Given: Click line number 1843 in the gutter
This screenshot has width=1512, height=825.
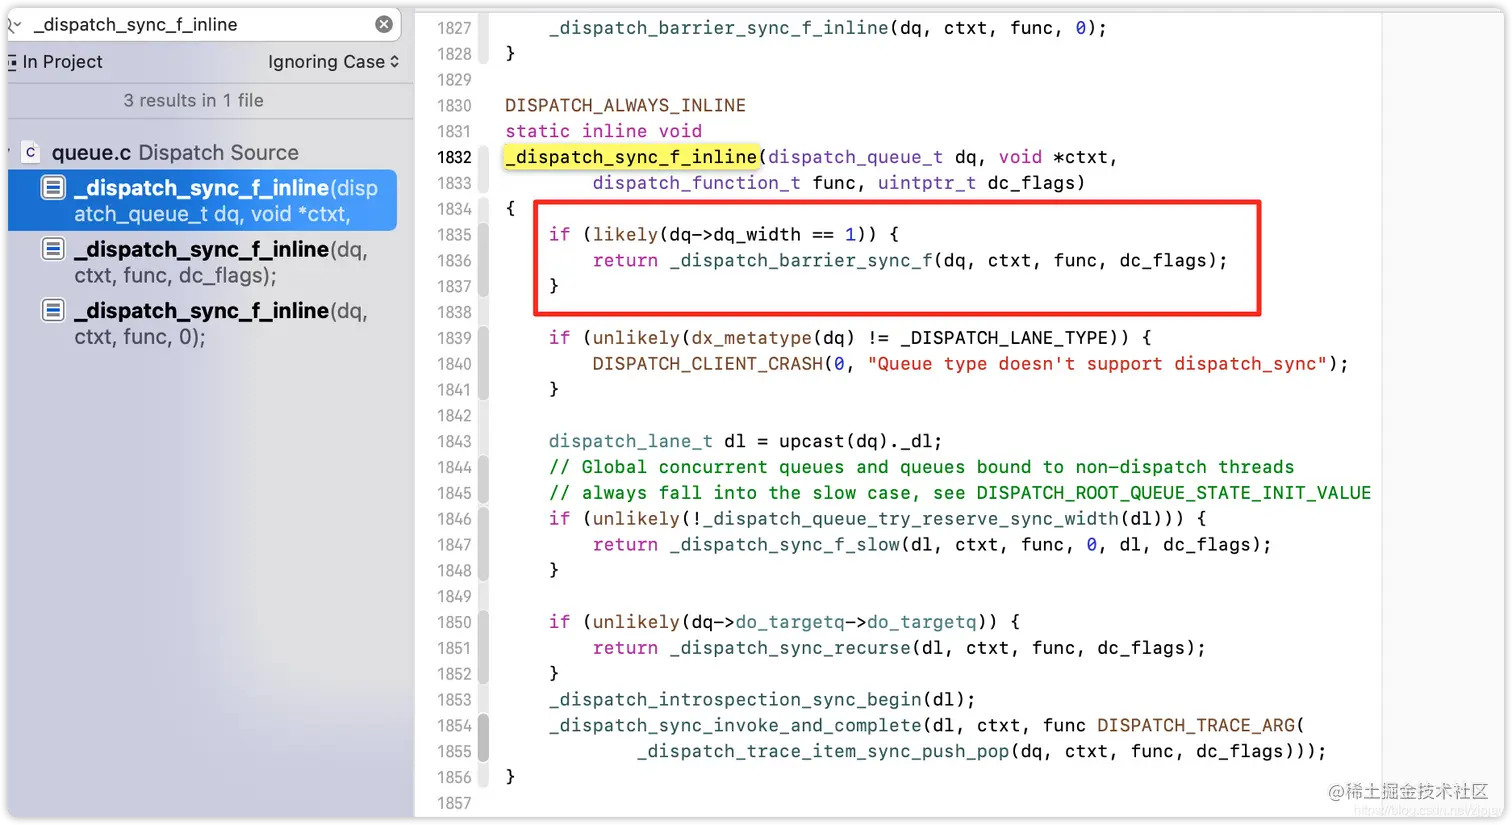Looking at the screenshot, I should [x=455, y=441].
